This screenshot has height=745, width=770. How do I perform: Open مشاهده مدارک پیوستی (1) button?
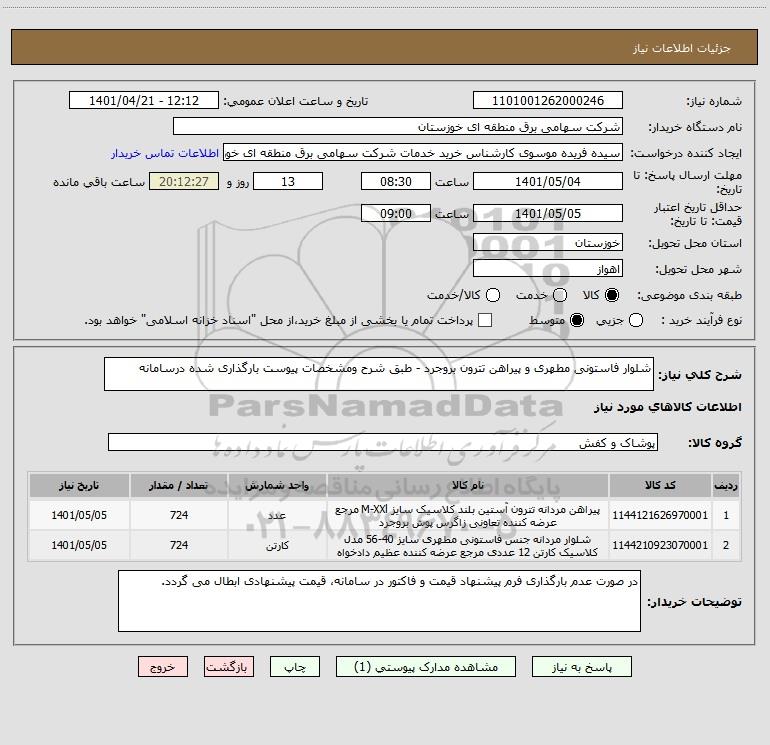tap(426, 667)
